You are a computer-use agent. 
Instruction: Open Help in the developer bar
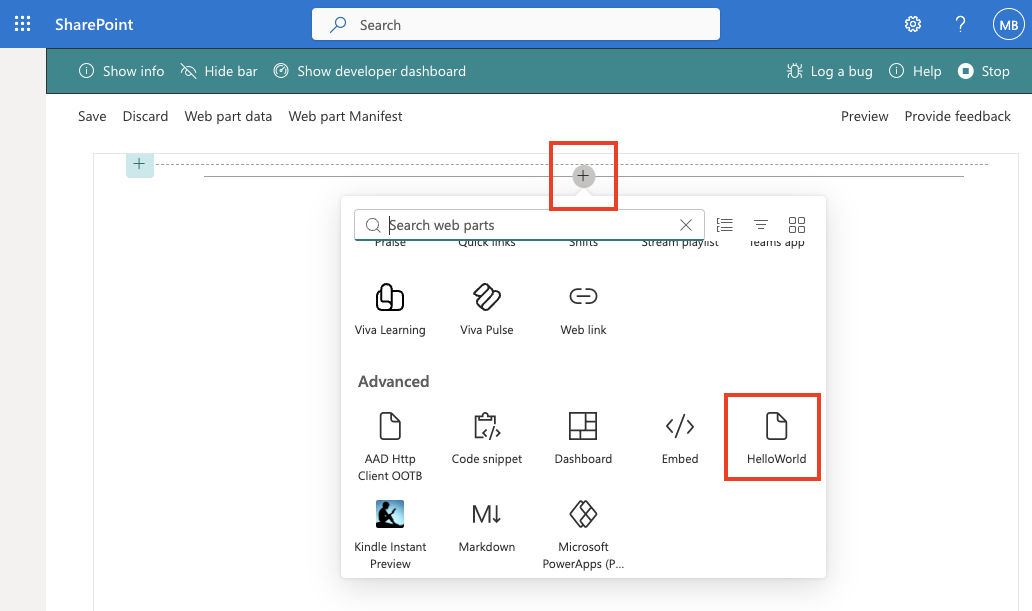point(915,71)
